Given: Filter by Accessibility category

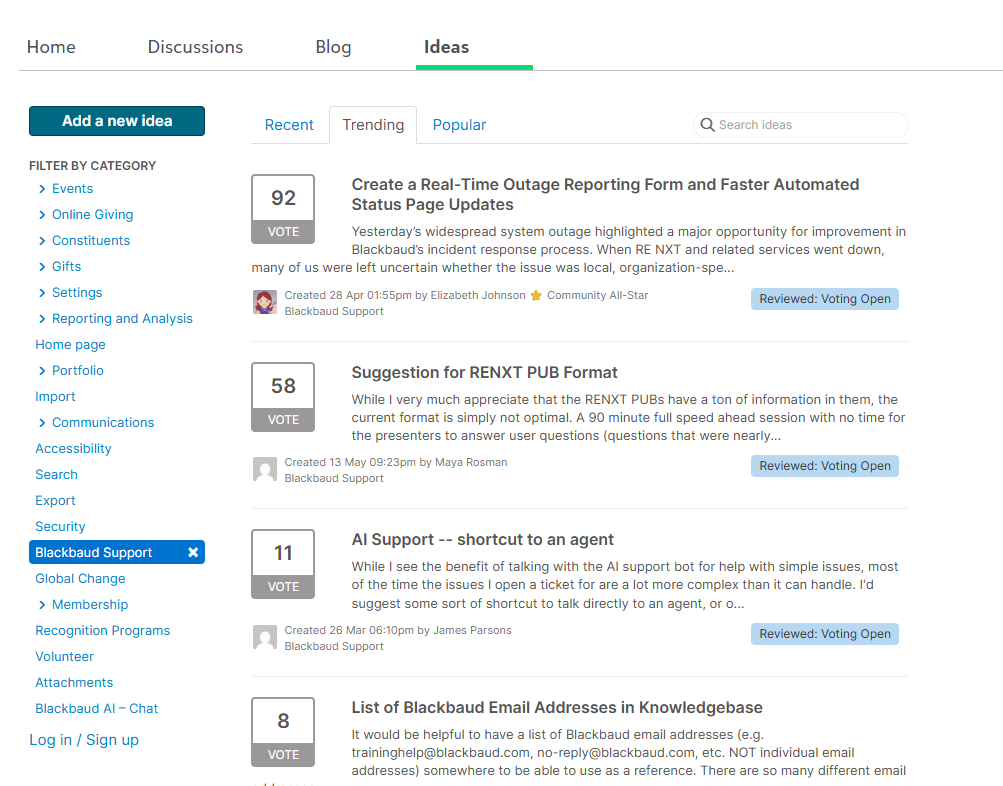Looking at the screenshot, I should (x=73, y=449).
